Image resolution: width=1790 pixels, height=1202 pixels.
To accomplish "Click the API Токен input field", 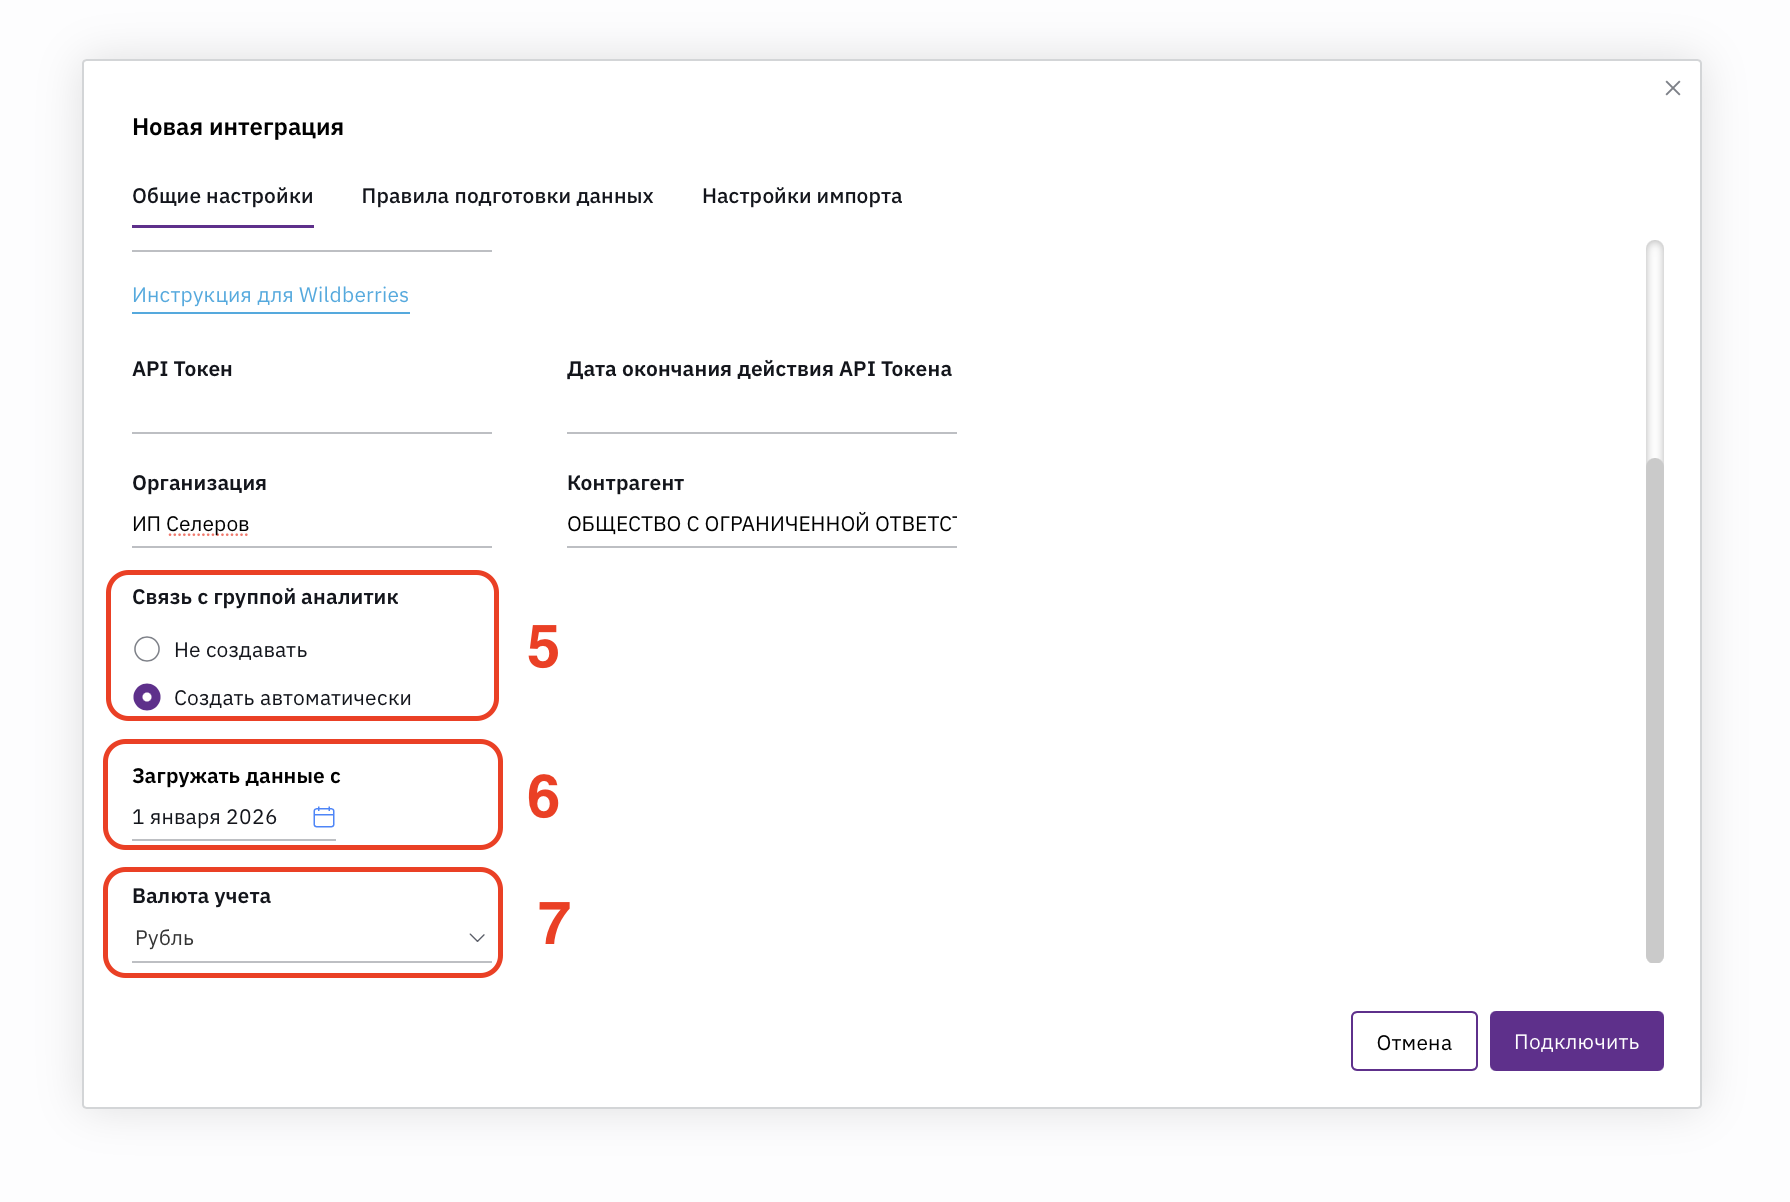I will click(311, 411).
